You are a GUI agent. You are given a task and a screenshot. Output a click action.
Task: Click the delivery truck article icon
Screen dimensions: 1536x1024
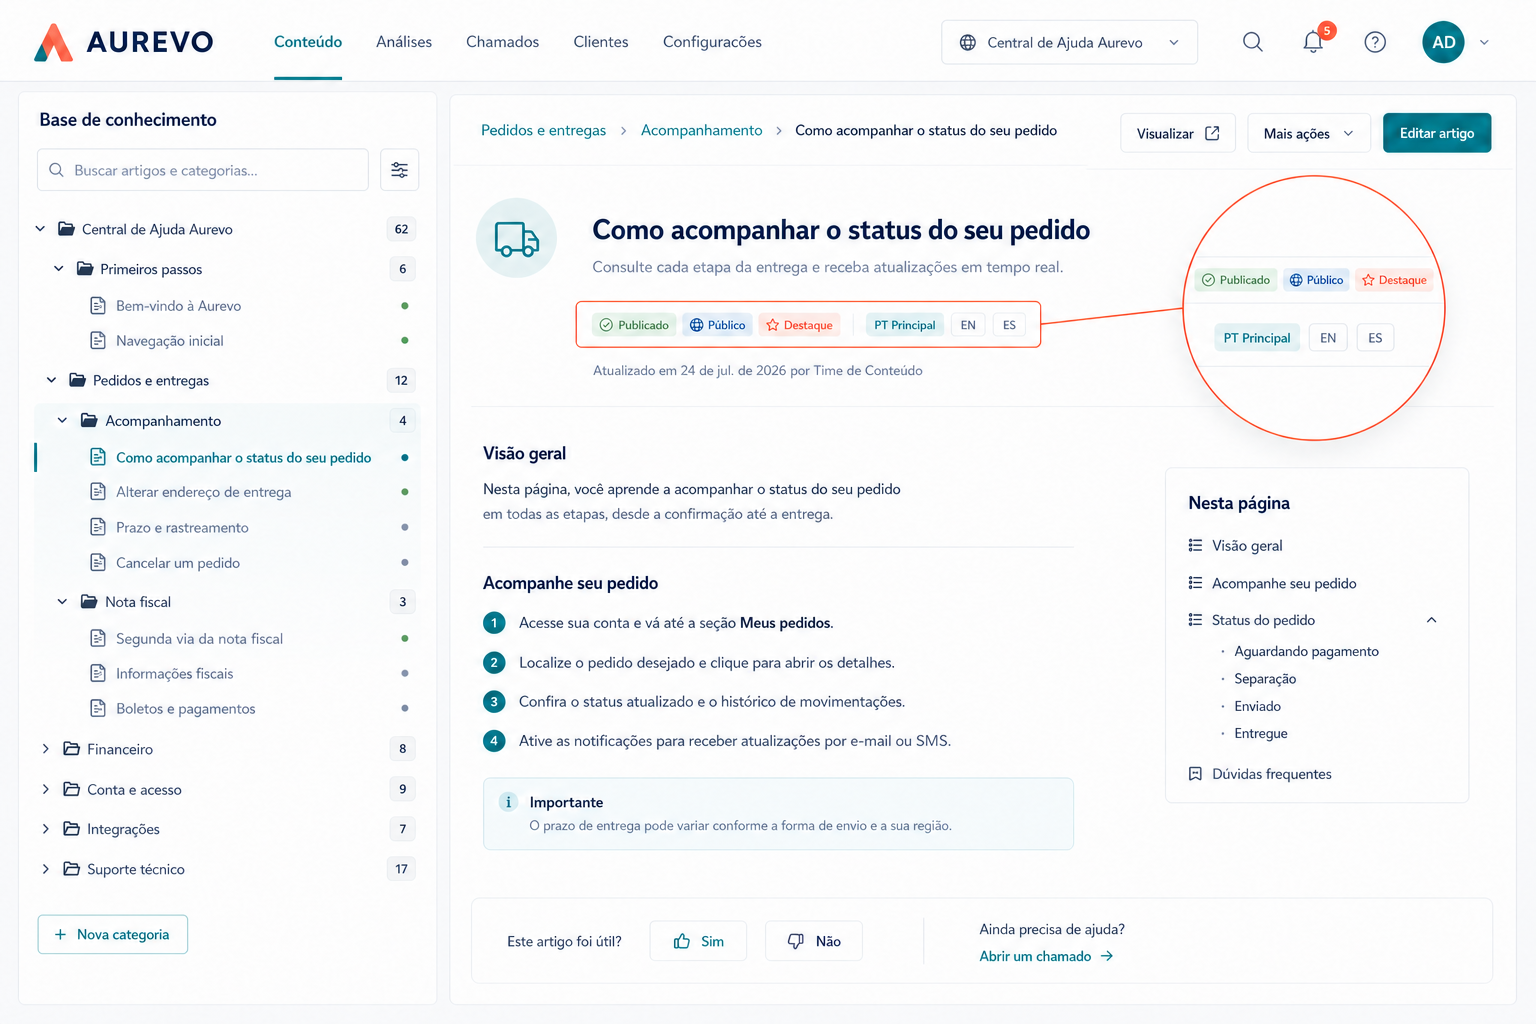click(x=516, y=238)
